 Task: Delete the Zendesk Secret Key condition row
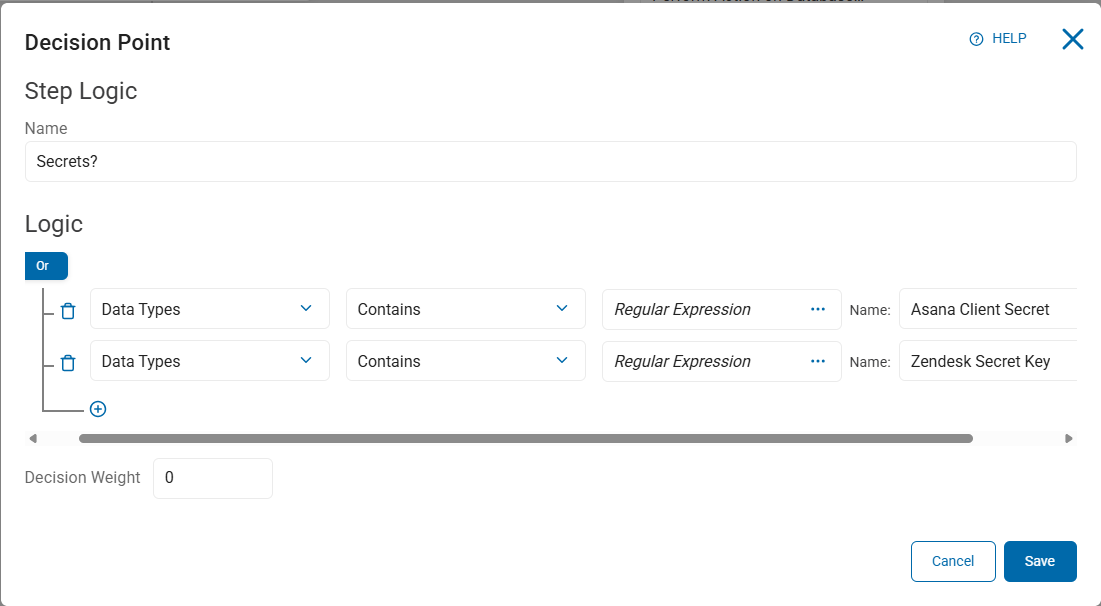click(x=68, y=362)
